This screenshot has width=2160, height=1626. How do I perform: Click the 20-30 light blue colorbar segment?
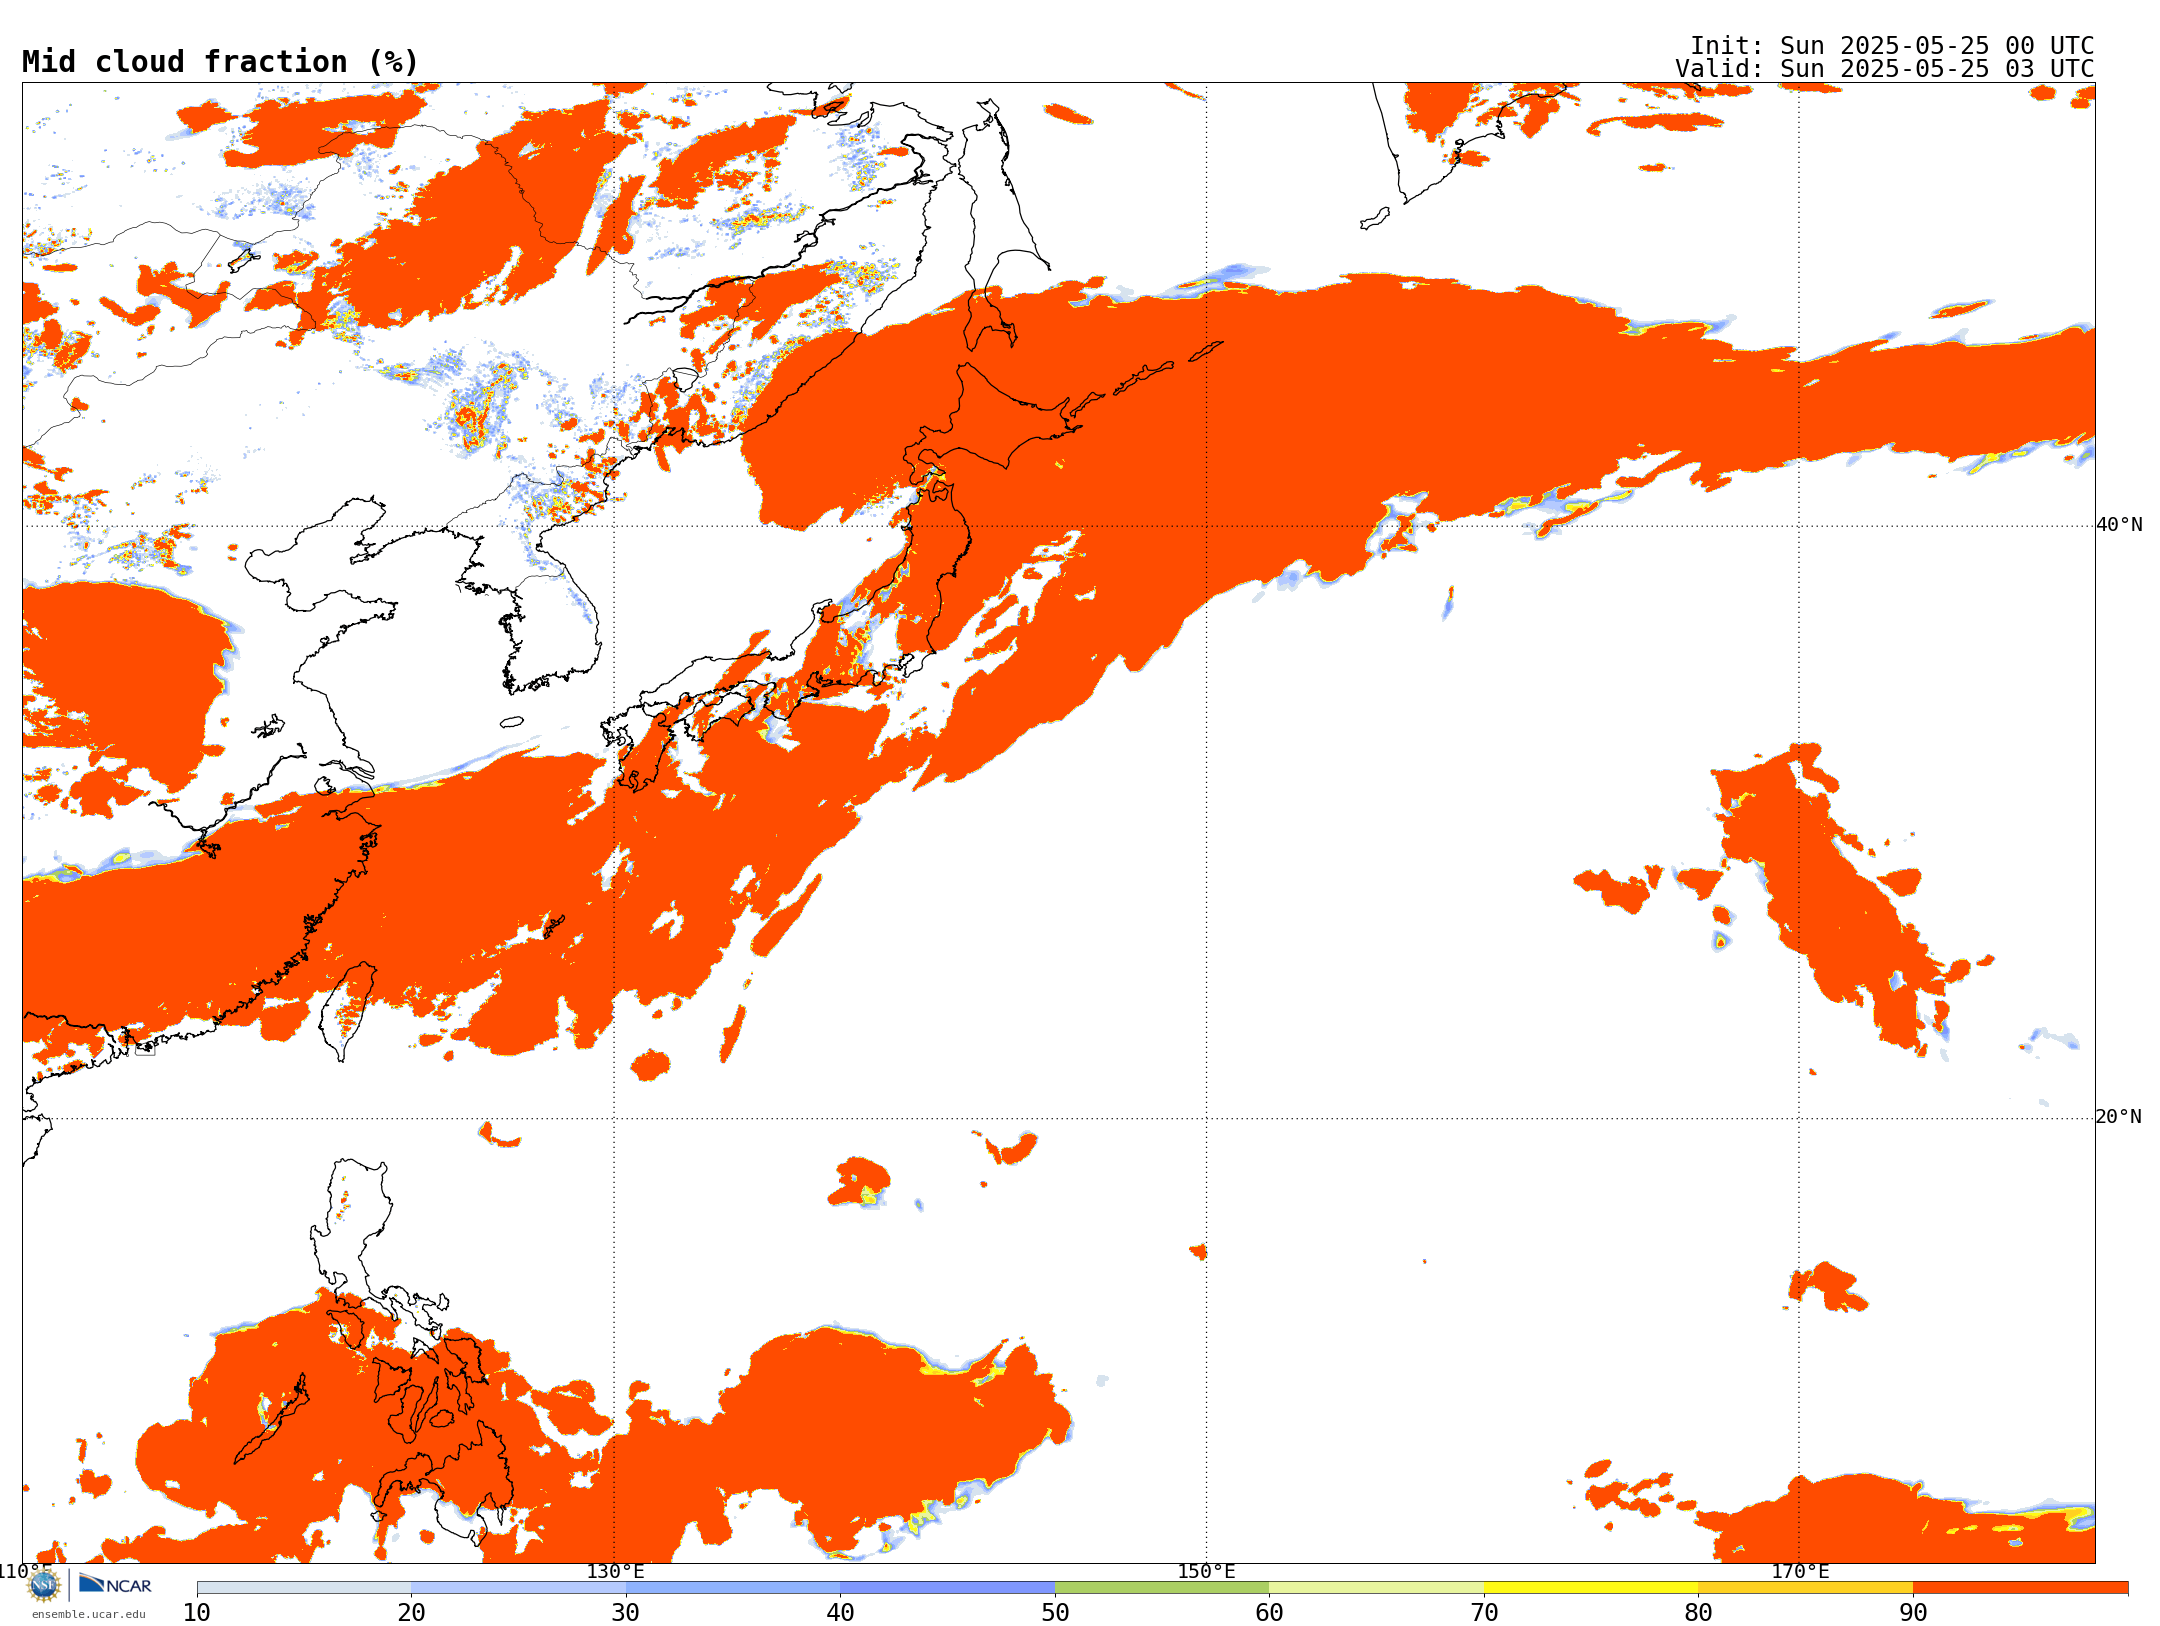pyautogui.click(x=518, y=1588)
